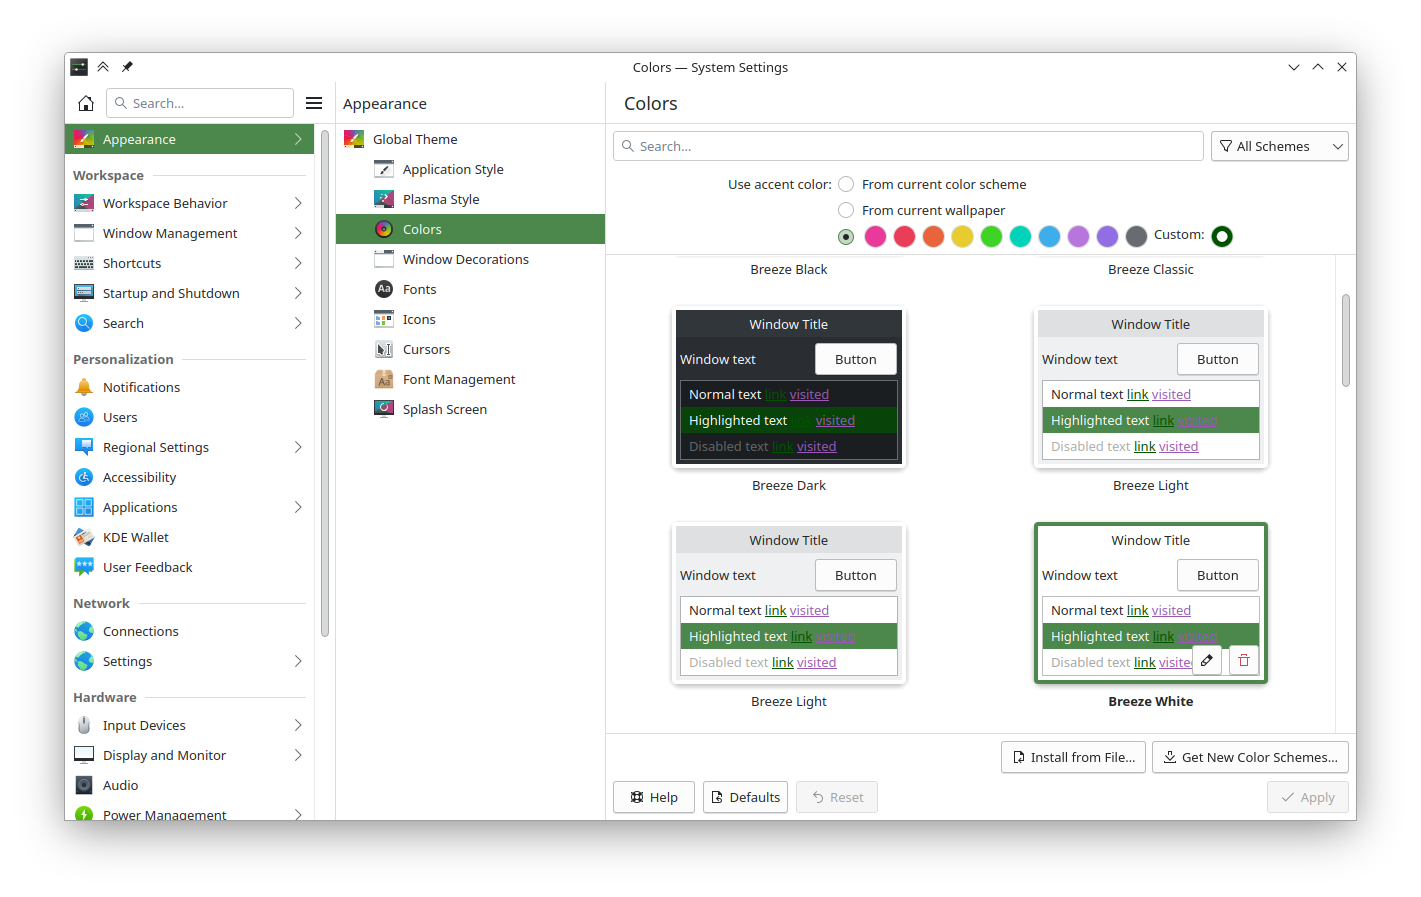Click the Apply button
This screenshot has height=897, width=1421.
point(1308,797)
